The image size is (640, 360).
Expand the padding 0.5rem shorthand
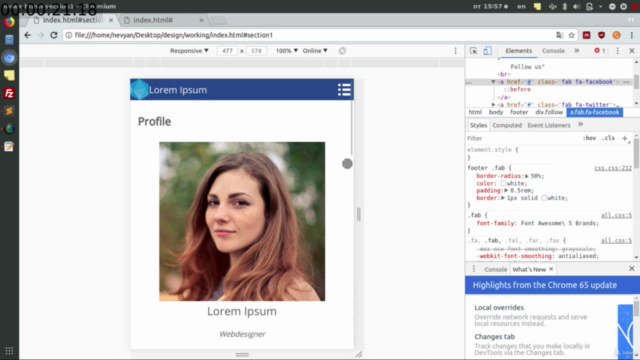506,191
